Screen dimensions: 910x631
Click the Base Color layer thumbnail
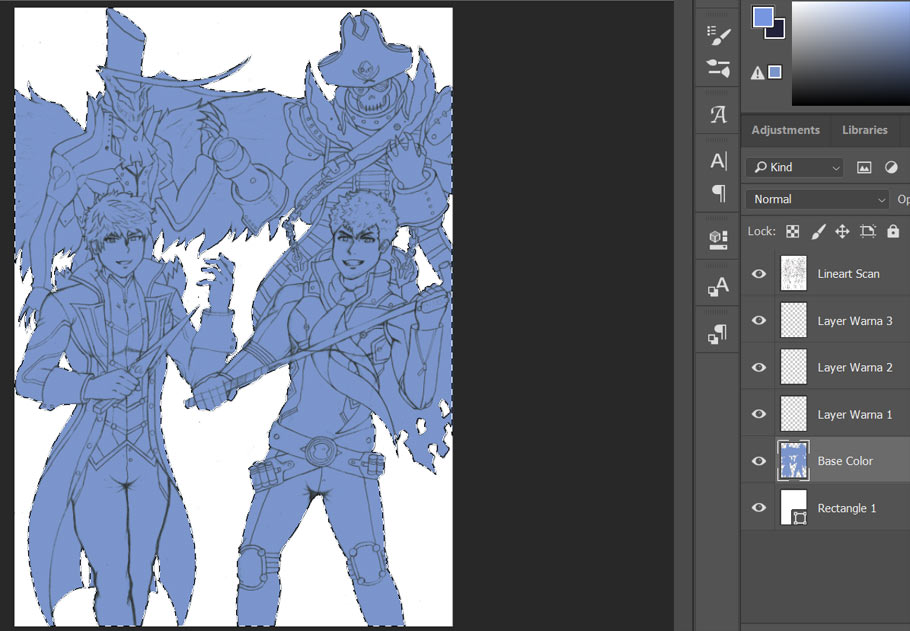pos(793,460)
